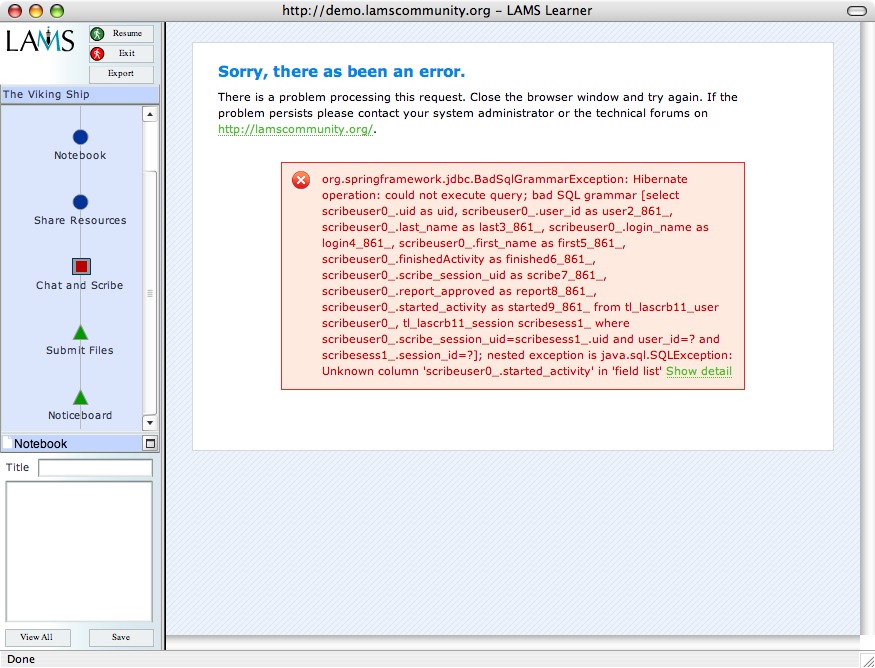875x668 pixels.
Task: Click the activity list scroll up arrow
Action: 150,114
